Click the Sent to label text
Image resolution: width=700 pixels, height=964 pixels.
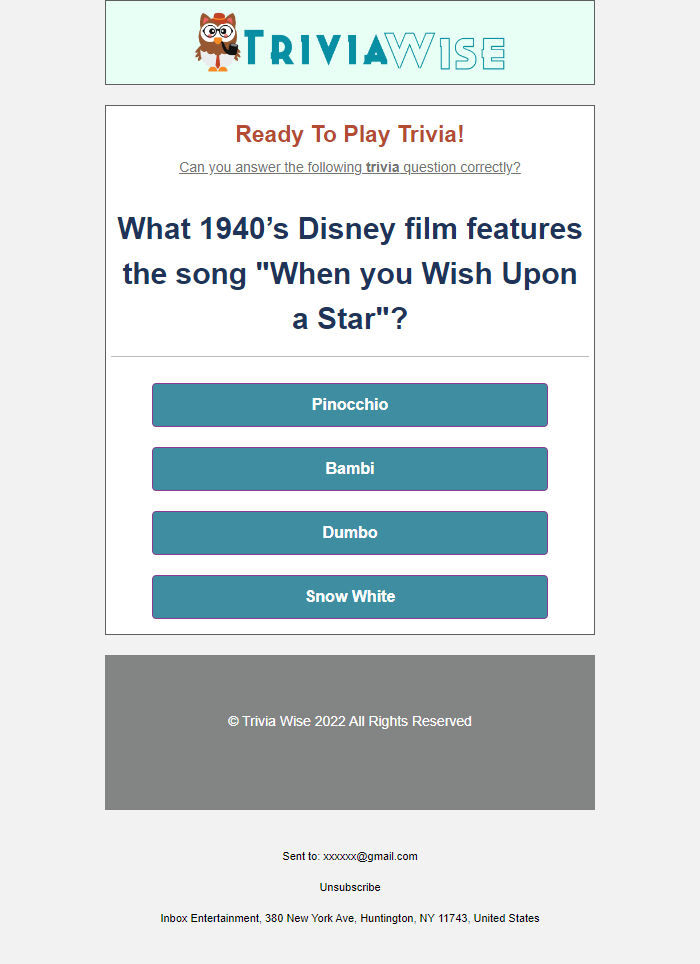(300, 856)
